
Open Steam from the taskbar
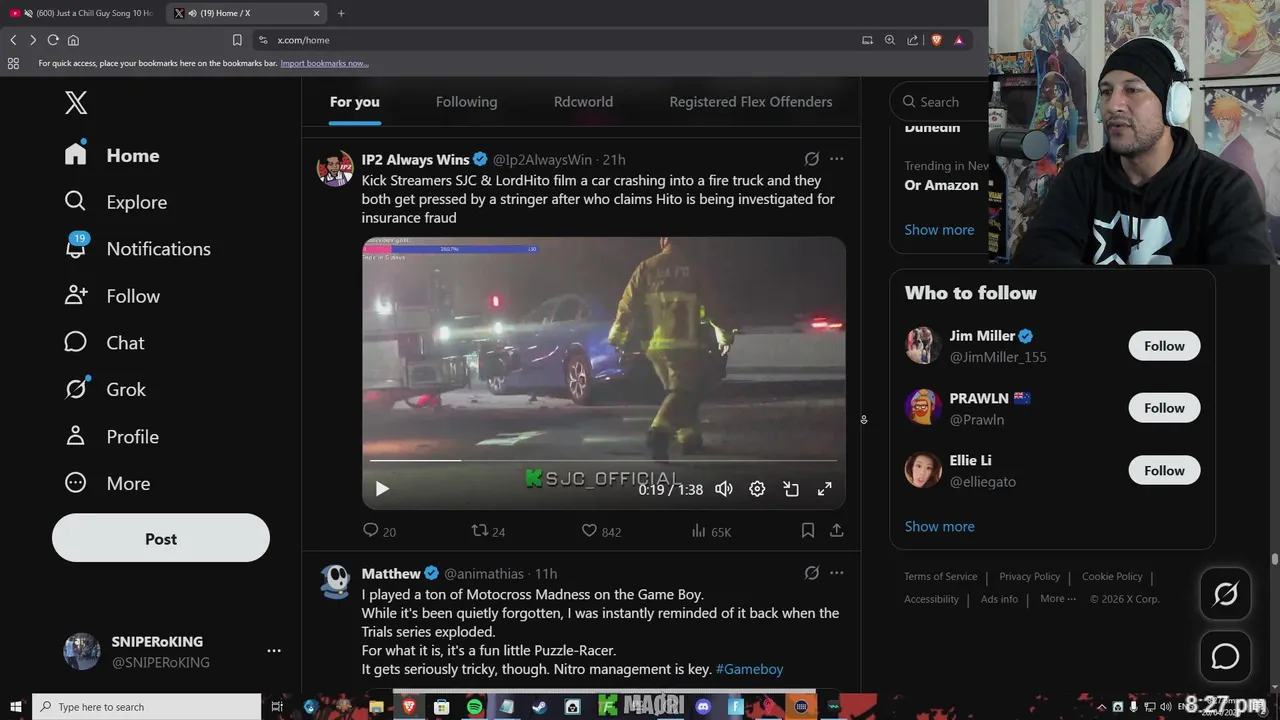point(539,707)
